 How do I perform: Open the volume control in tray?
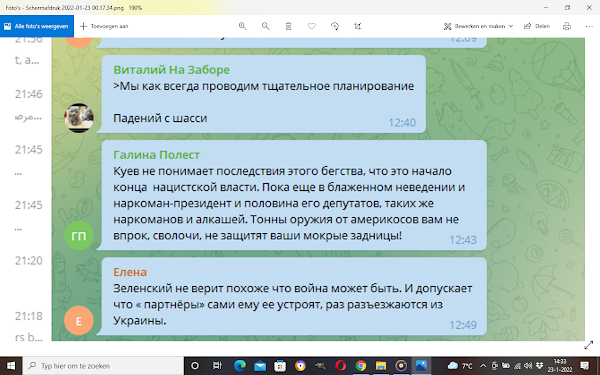click(x=528, y=366)
